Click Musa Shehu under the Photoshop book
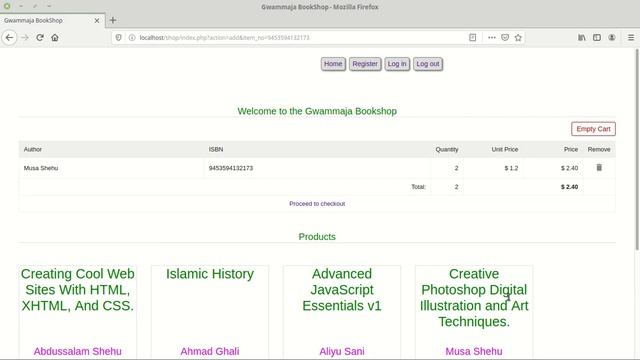This screenshot has height=360, width=640. coord(474,351)
